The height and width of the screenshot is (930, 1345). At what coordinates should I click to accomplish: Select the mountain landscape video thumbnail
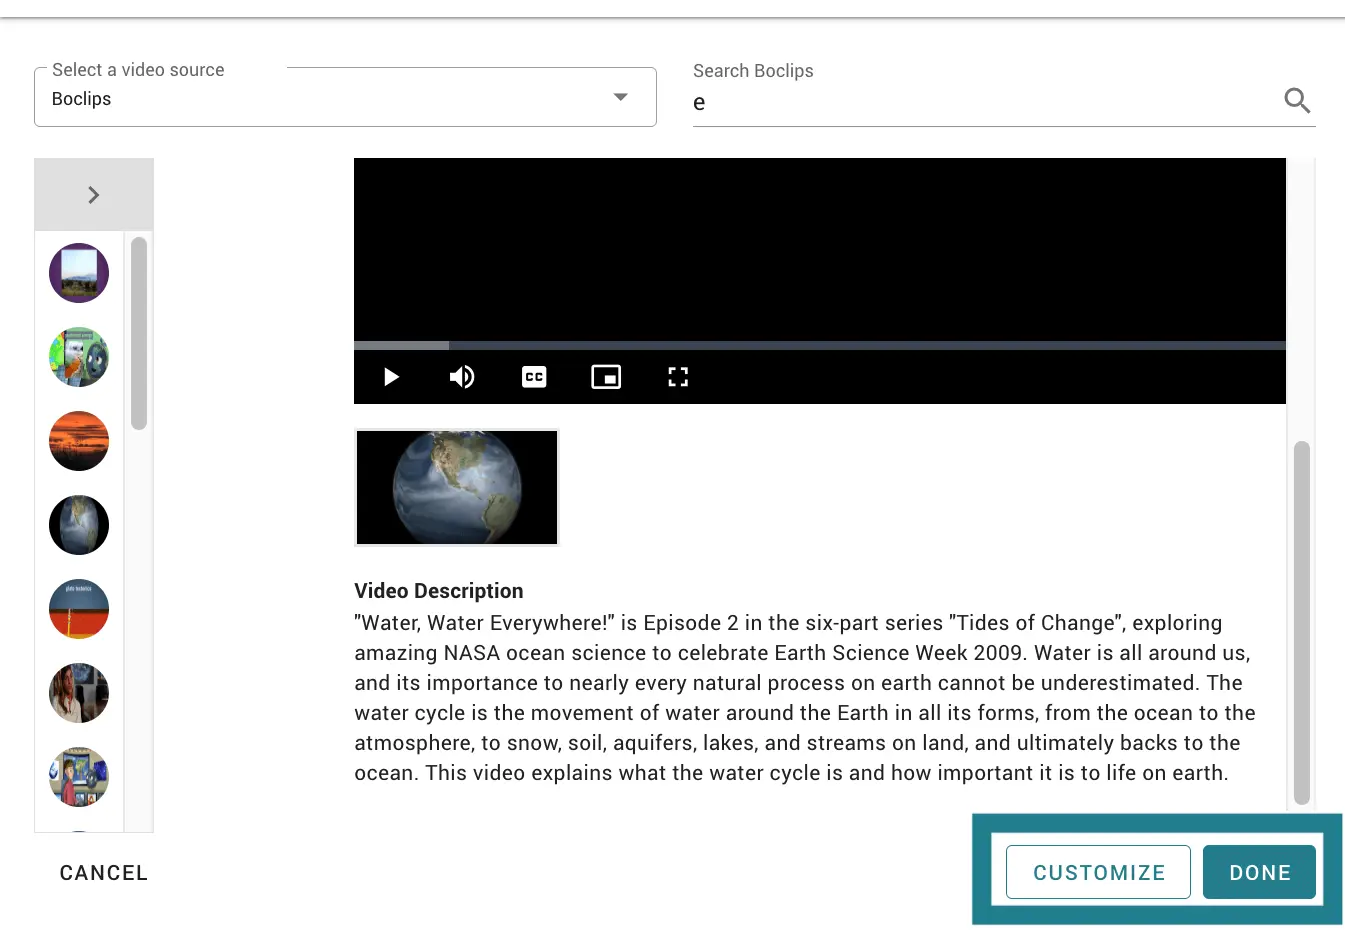click(x=79, y=273)
